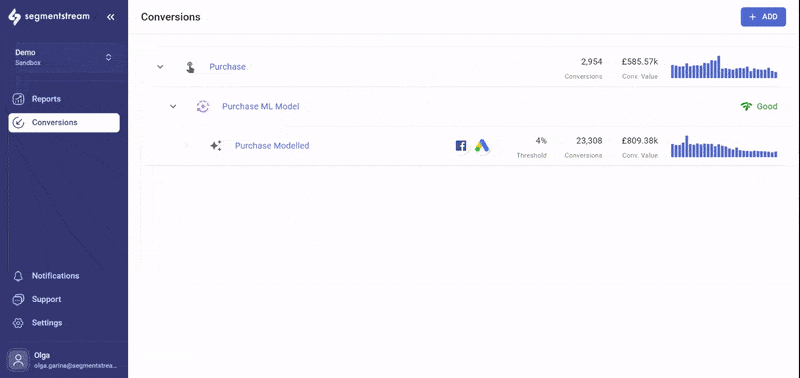Image resolution: width=800 pixels, height=378 pixels.
Task: Open Notifications in the sidebar
Action: click(x=64, y=276)
